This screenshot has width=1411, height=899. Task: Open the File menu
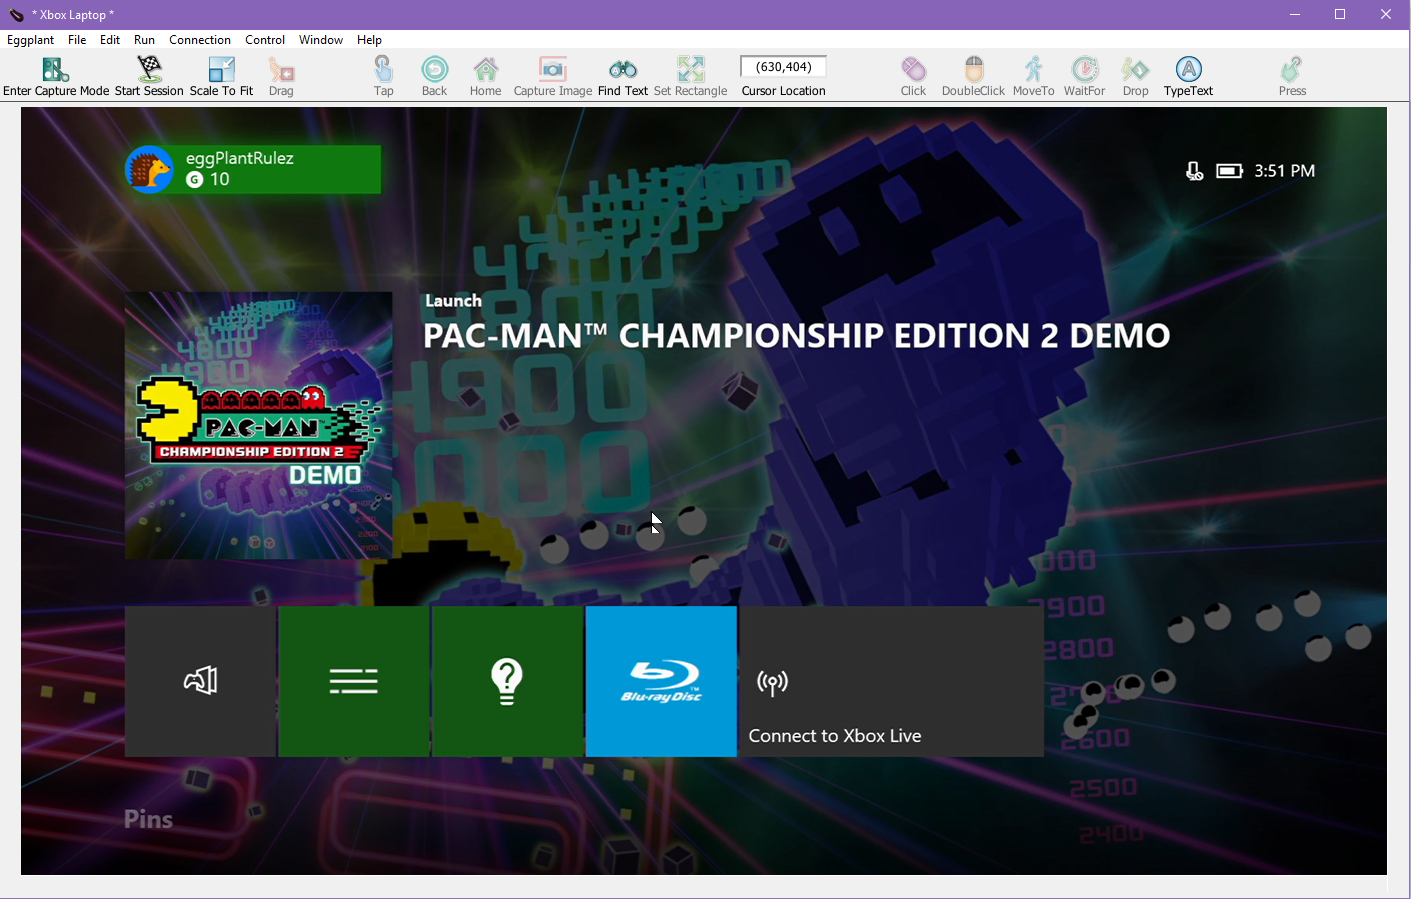(77, 40)
